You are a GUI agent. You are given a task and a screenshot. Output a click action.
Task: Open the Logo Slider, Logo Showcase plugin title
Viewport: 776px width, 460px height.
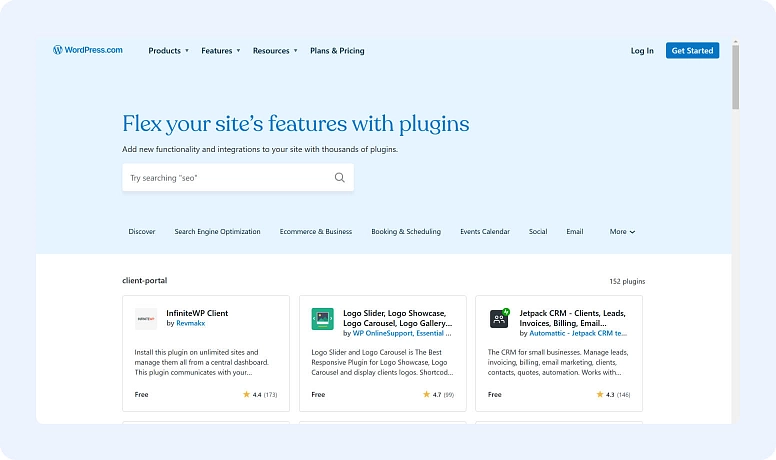tap(397, 318)
